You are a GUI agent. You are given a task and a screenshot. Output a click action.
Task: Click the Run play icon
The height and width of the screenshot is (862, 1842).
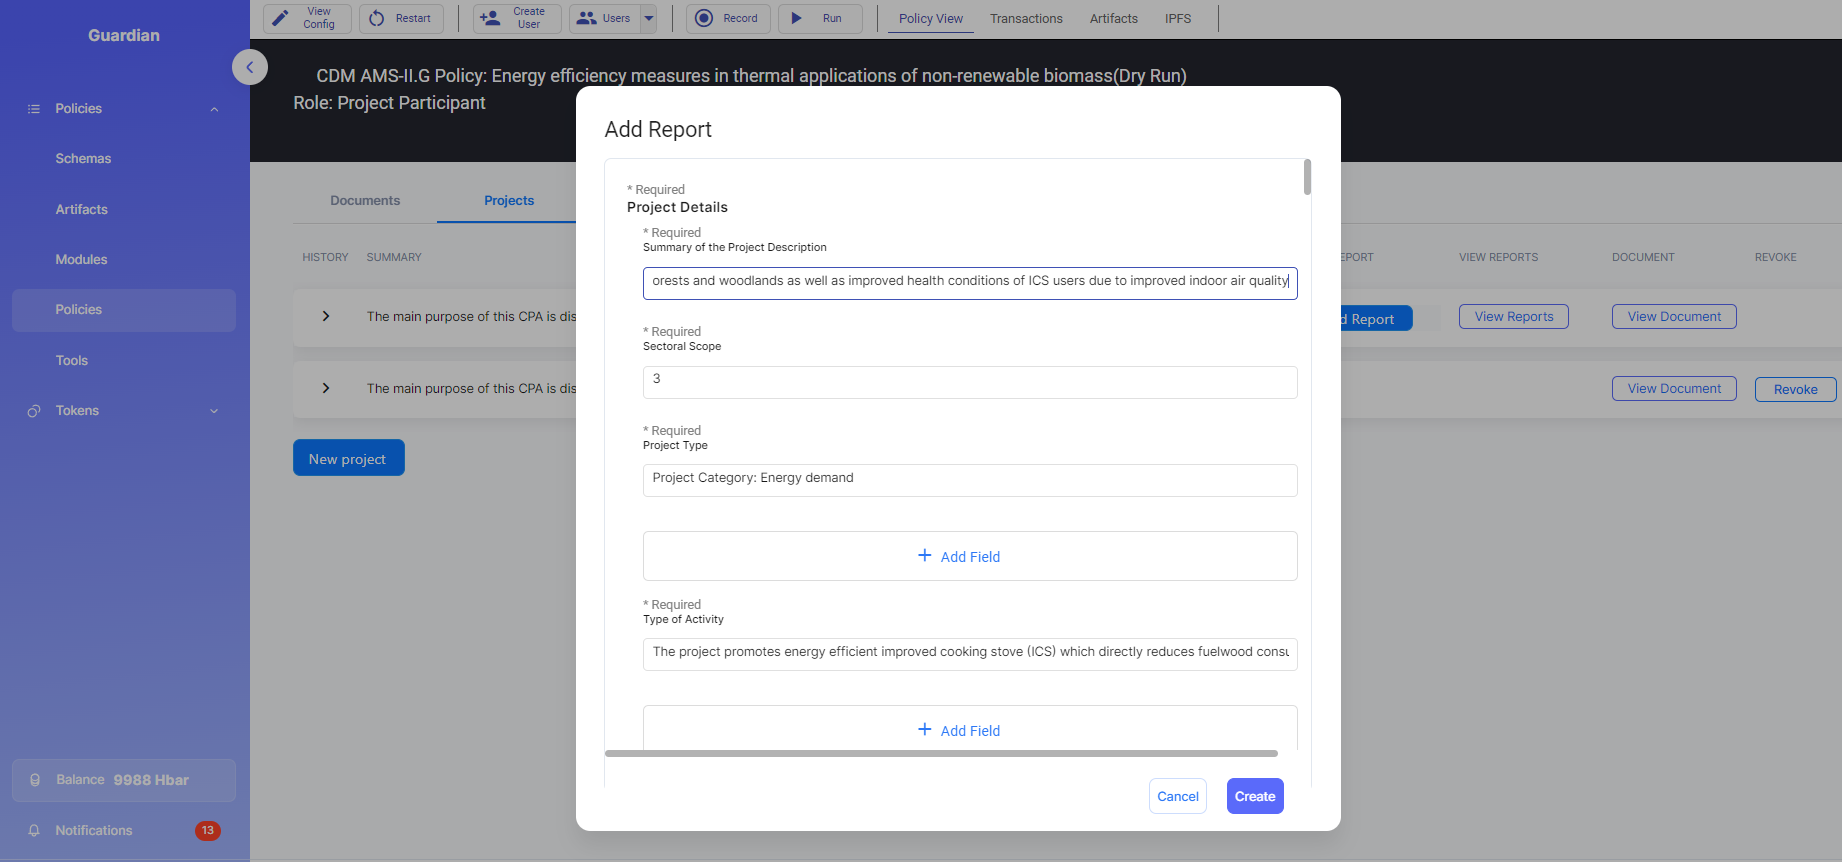(797, 18)
